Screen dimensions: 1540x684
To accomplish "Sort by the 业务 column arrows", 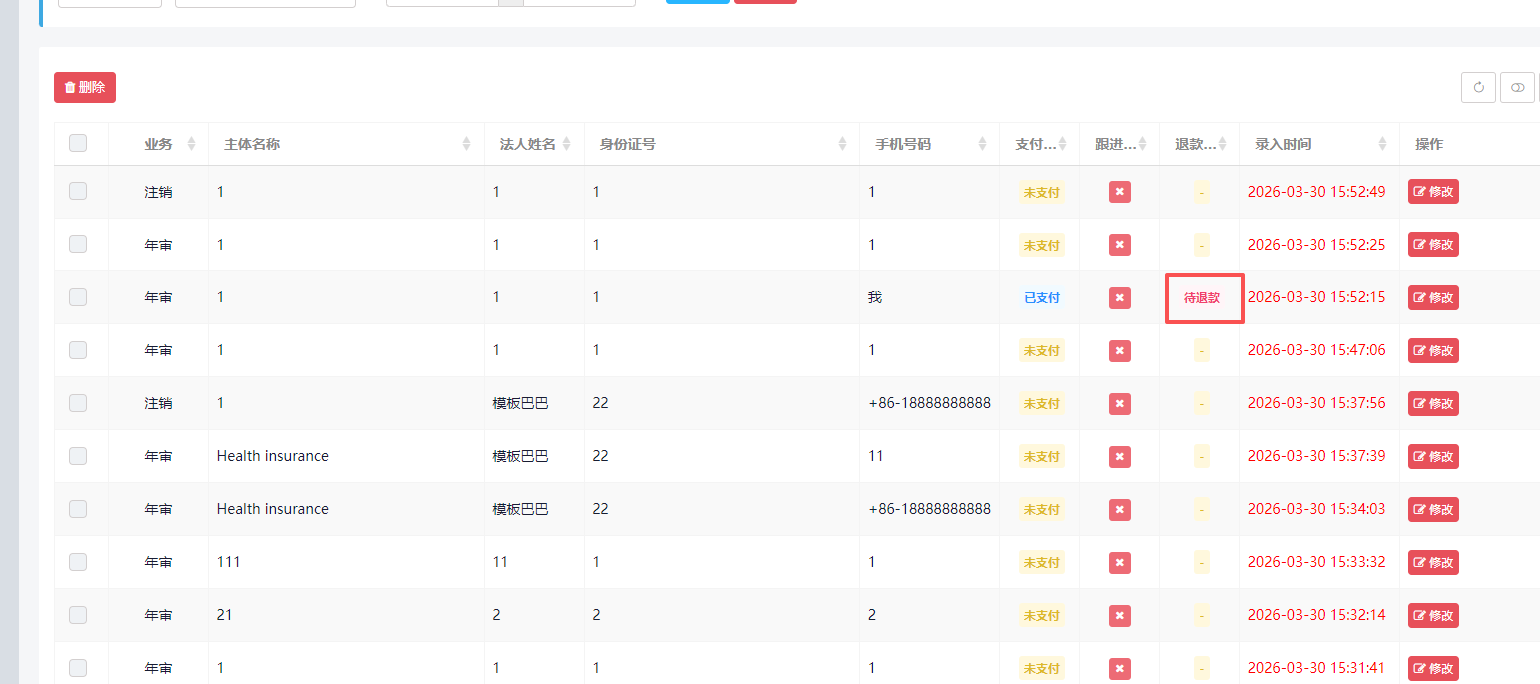I will (191, 144).
